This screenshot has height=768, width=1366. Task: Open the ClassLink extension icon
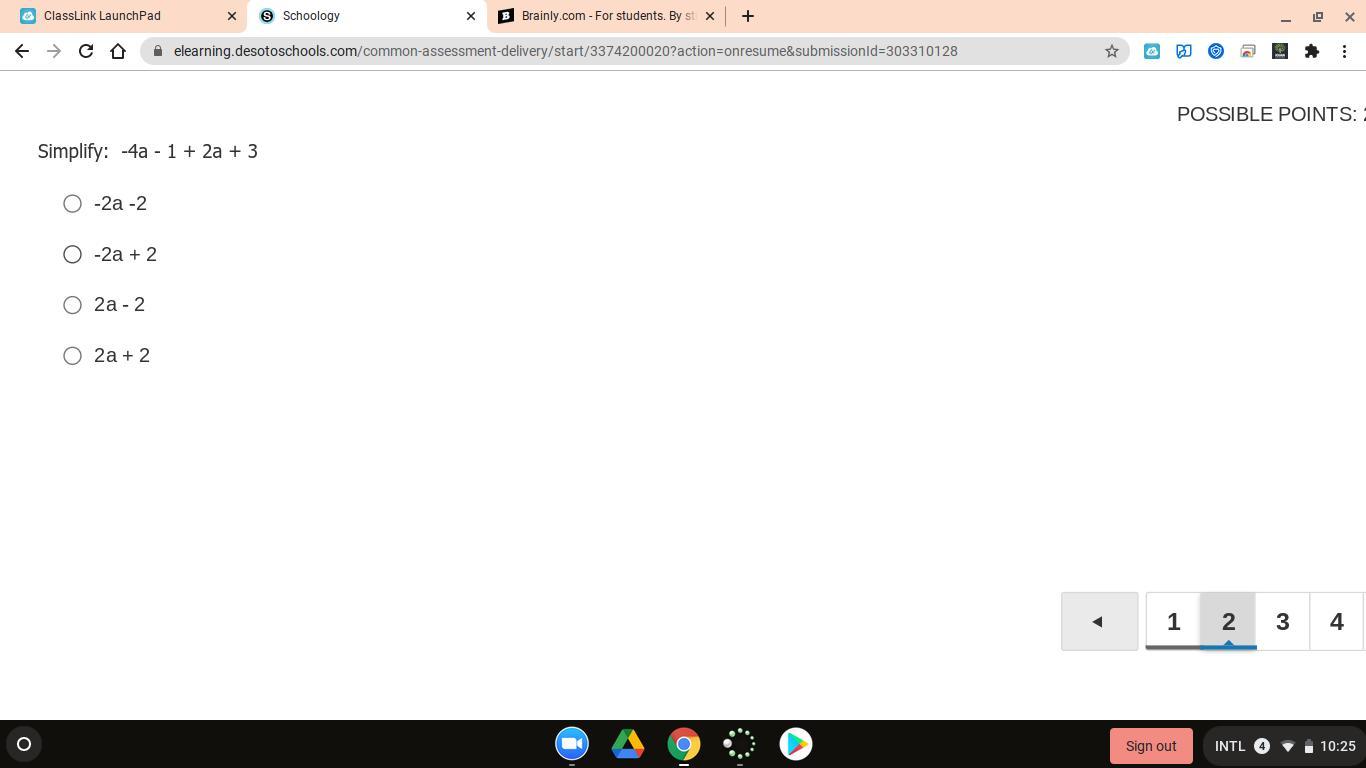tap(1152, 51)
